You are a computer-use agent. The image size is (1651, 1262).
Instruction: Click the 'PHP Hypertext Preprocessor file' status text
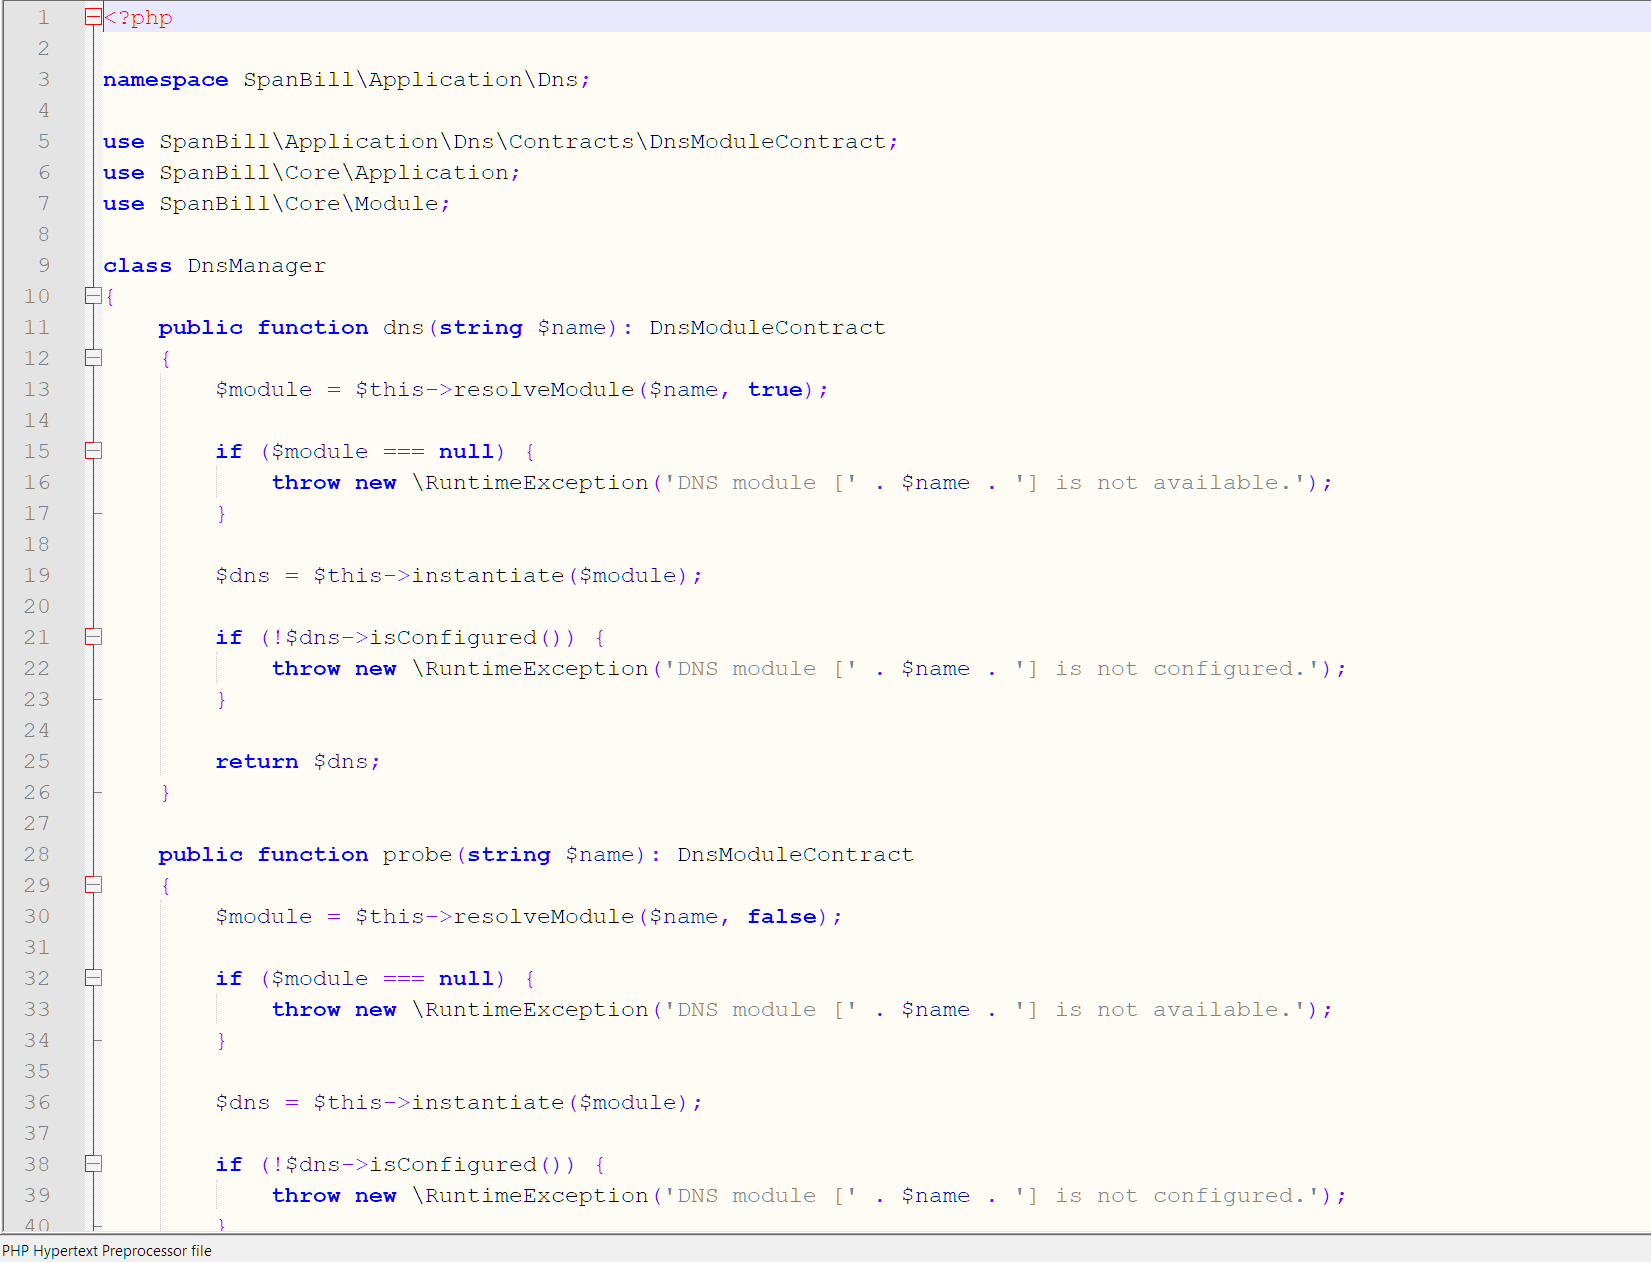(107, 1251)
